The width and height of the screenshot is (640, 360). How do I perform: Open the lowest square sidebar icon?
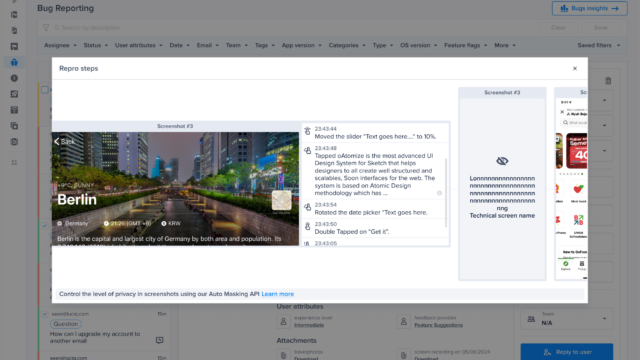pos(14,142)
